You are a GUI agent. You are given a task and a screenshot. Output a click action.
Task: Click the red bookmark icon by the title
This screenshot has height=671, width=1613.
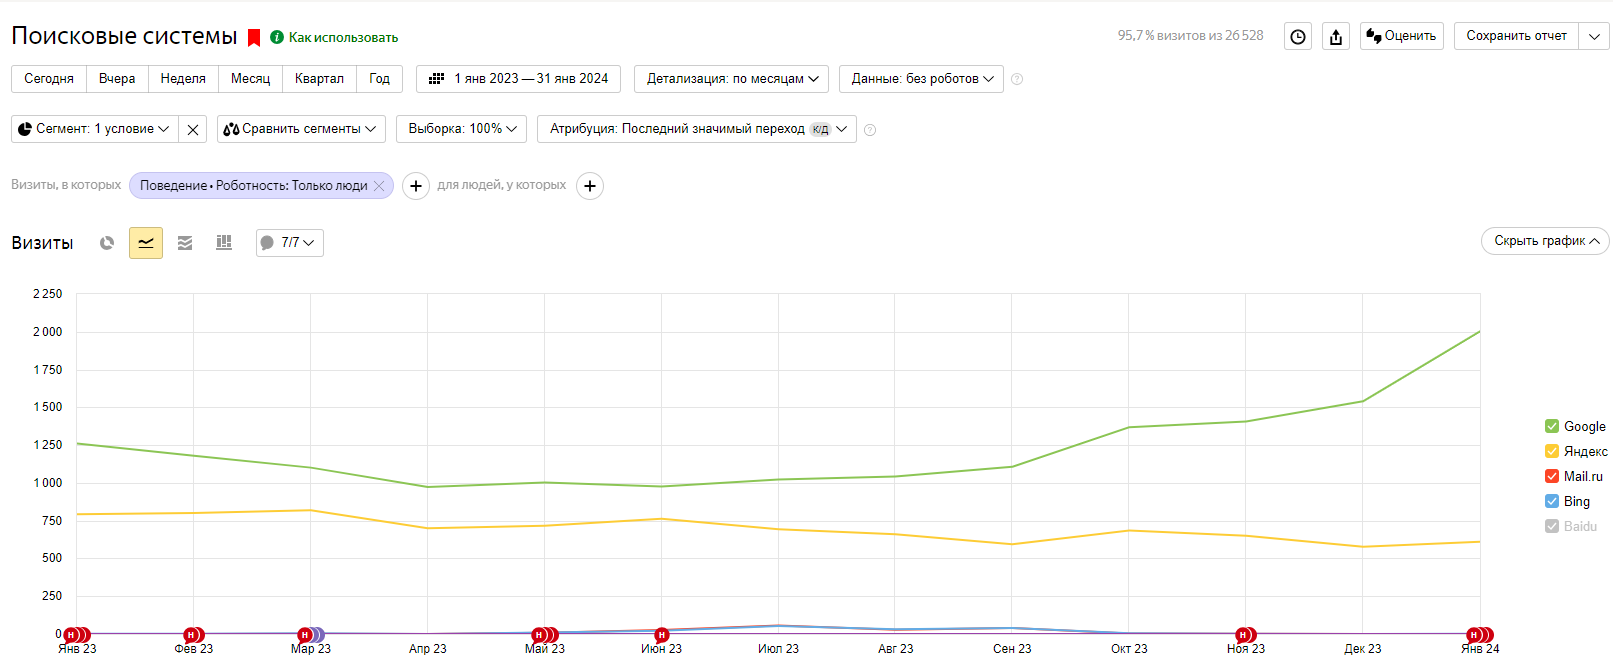tap(254, 38)
